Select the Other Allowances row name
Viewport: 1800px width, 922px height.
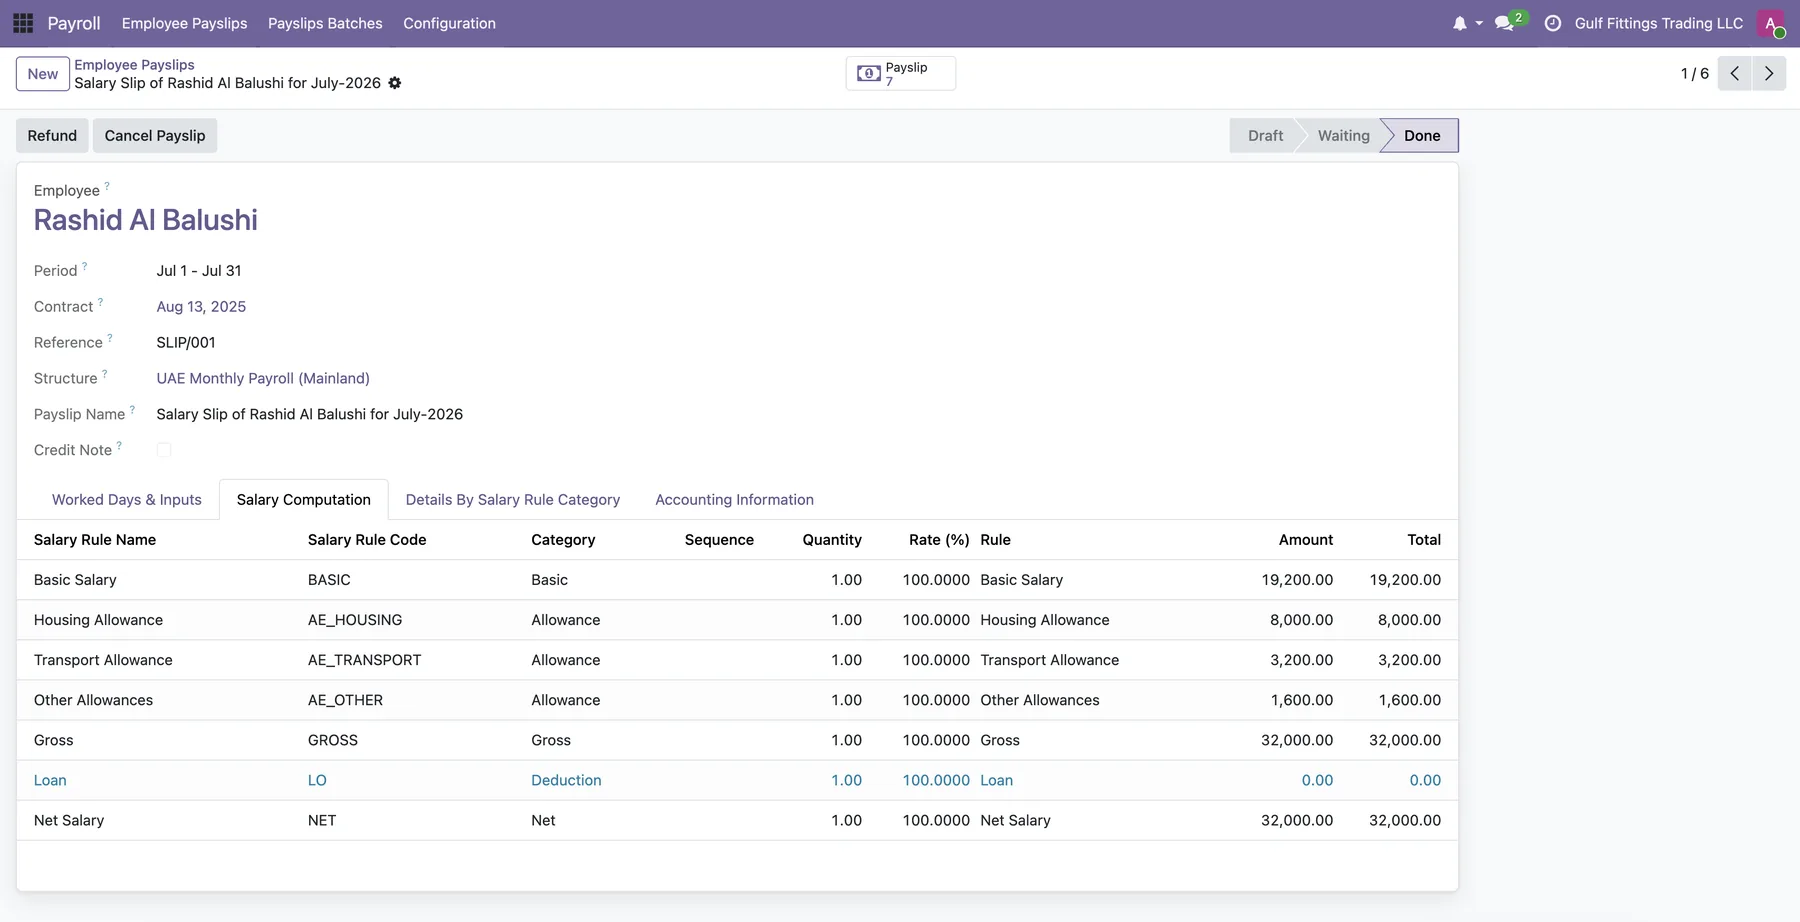point(93,700)
